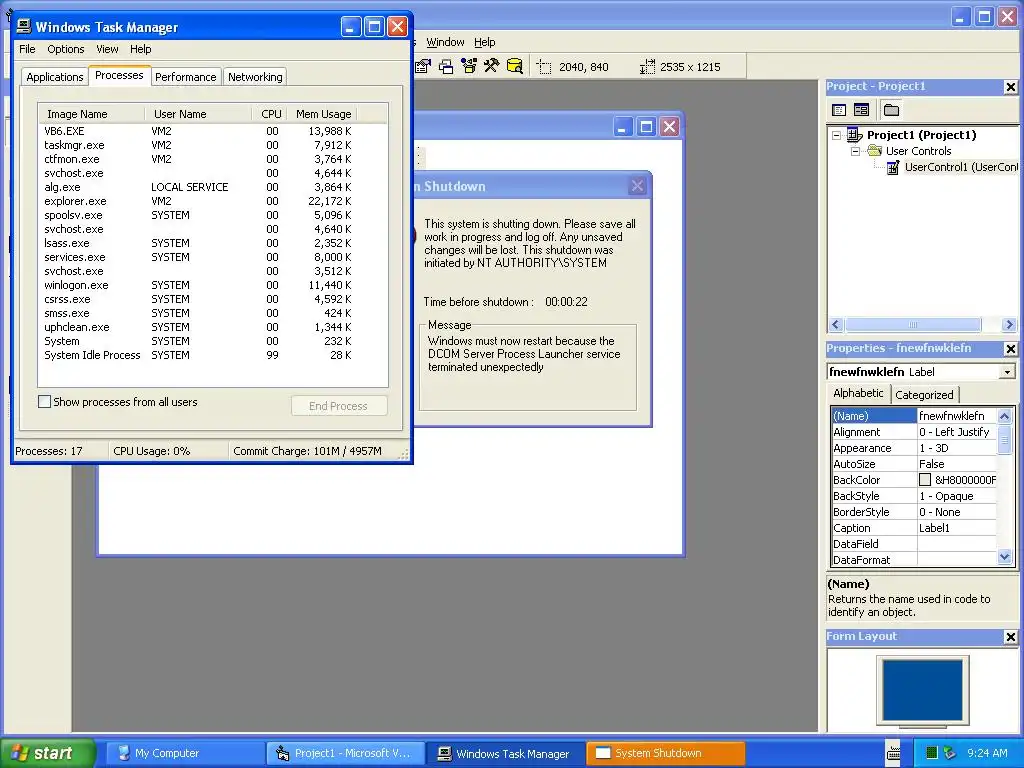Switch to the Categorized properties tab

924,394
